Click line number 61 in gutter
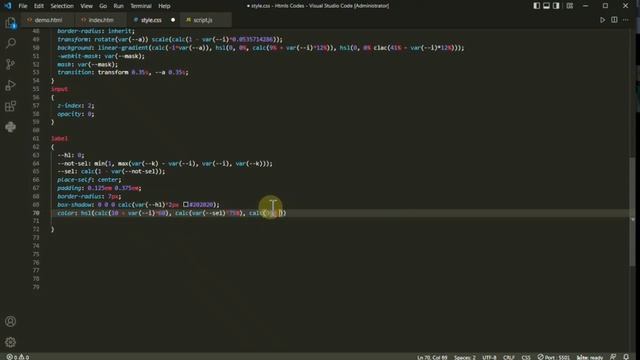This screenshot has width=640, height=360. coord(36,138)
